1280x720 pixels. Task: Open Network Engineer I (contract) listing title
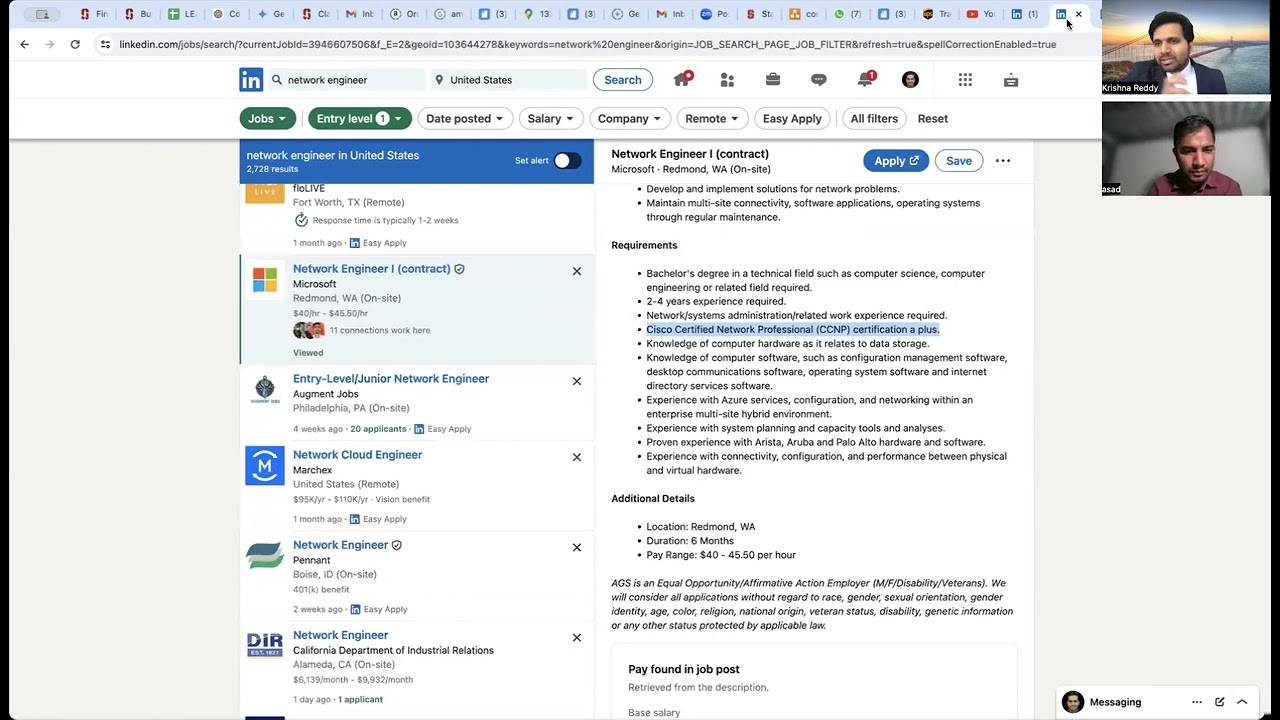click(372, 269)
